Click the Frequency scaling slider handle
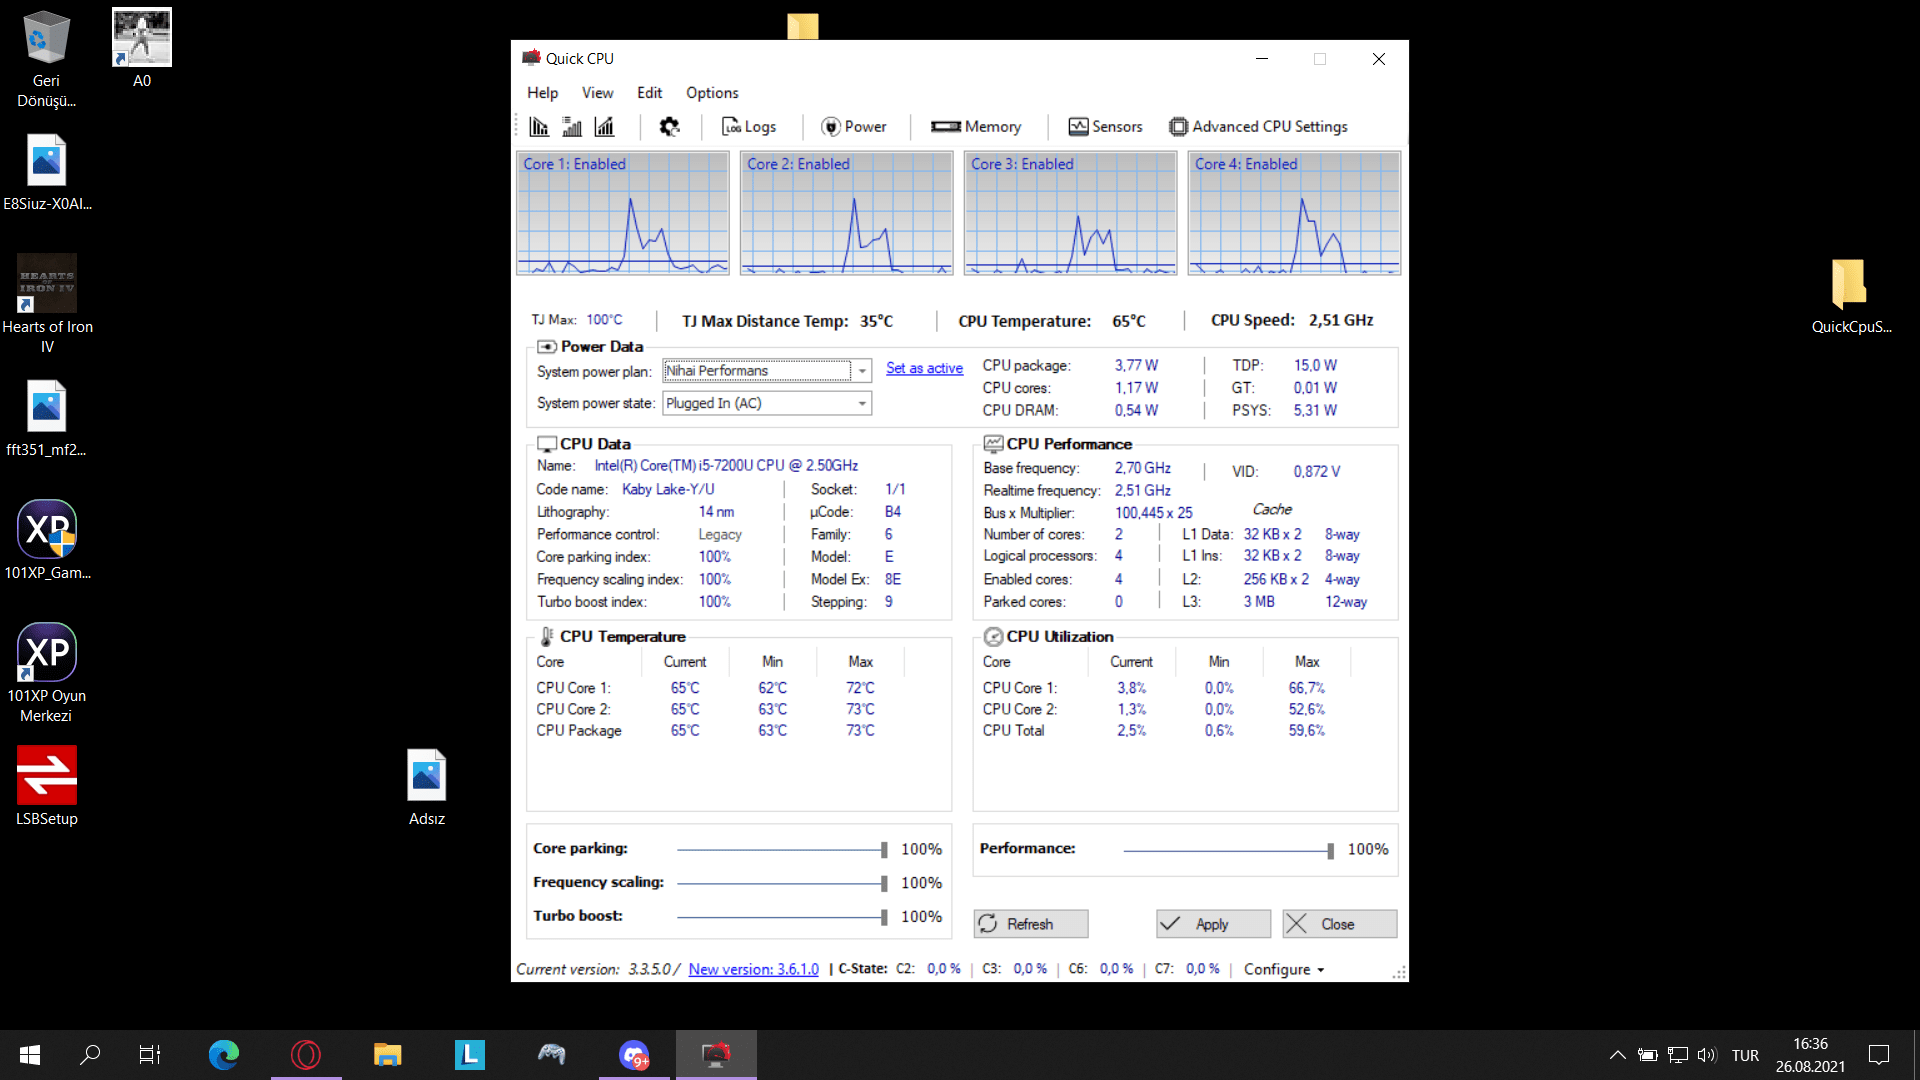Screen dimensions: 1920x1080 [x=884, y=884]
